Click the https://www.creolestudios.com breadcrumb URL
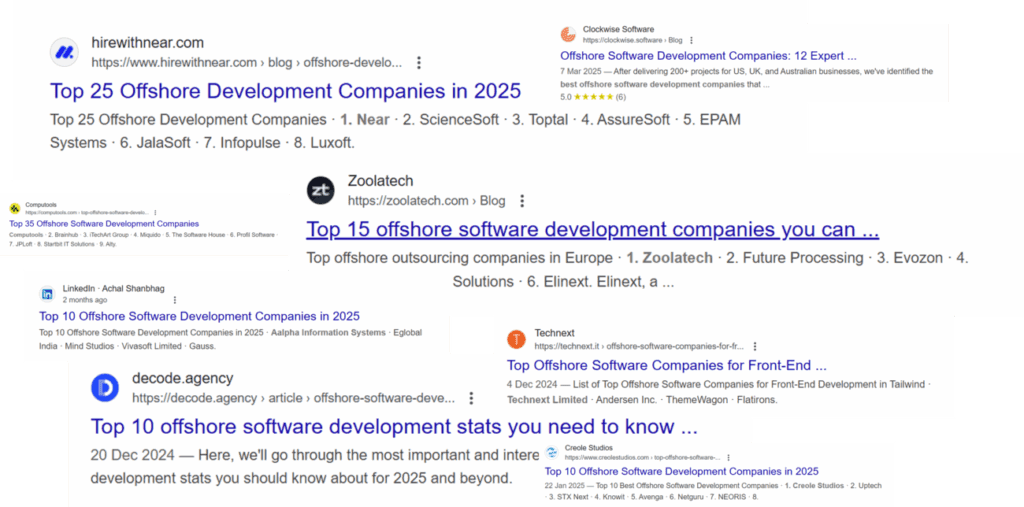Image resolution: width=1024 pixels, height=507 pixels. pos(642,458)
